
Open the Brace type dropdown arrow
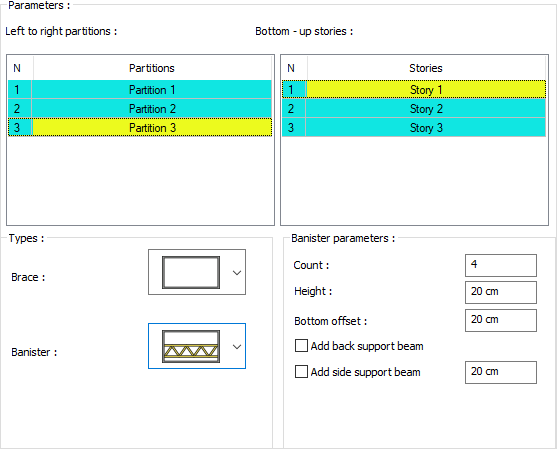(237, 272)
